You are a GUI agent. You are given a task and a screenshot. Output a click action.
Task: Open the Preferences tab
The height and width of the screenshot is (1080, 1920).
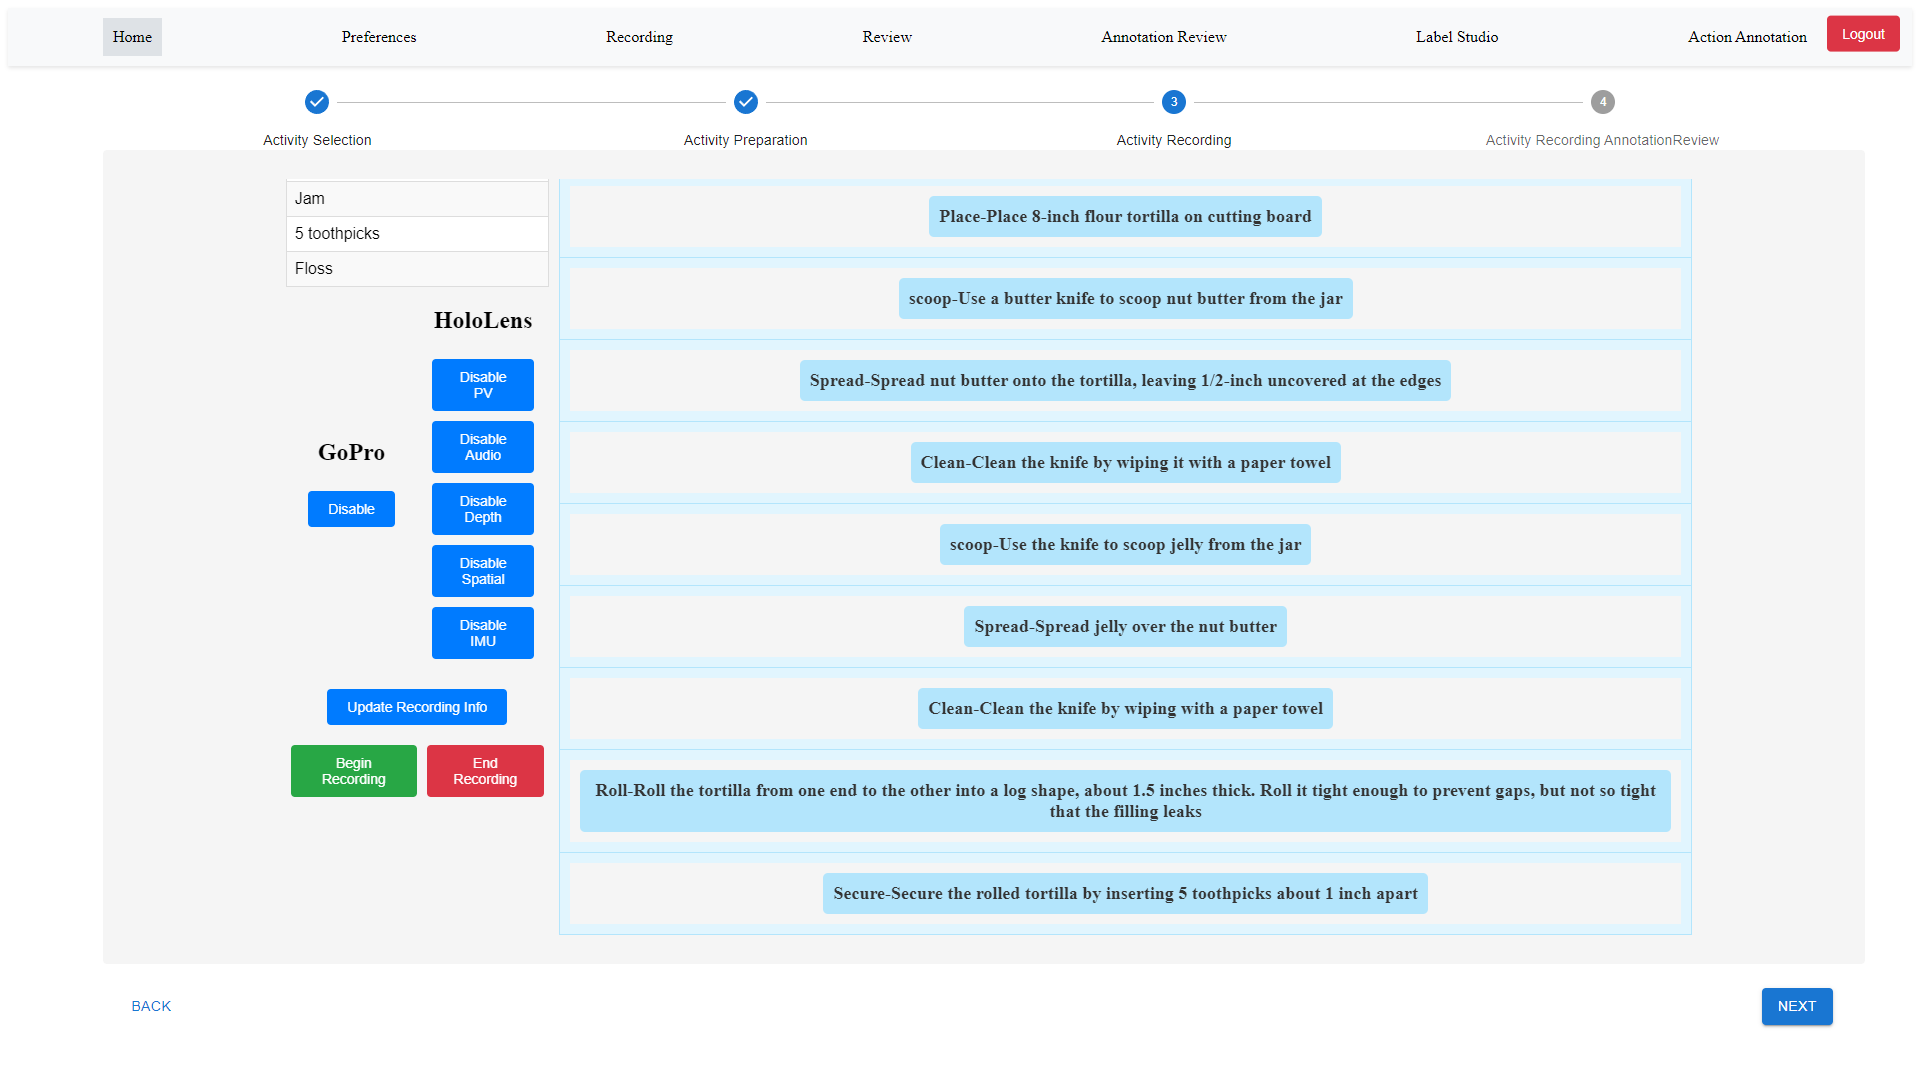coord(378,37)
